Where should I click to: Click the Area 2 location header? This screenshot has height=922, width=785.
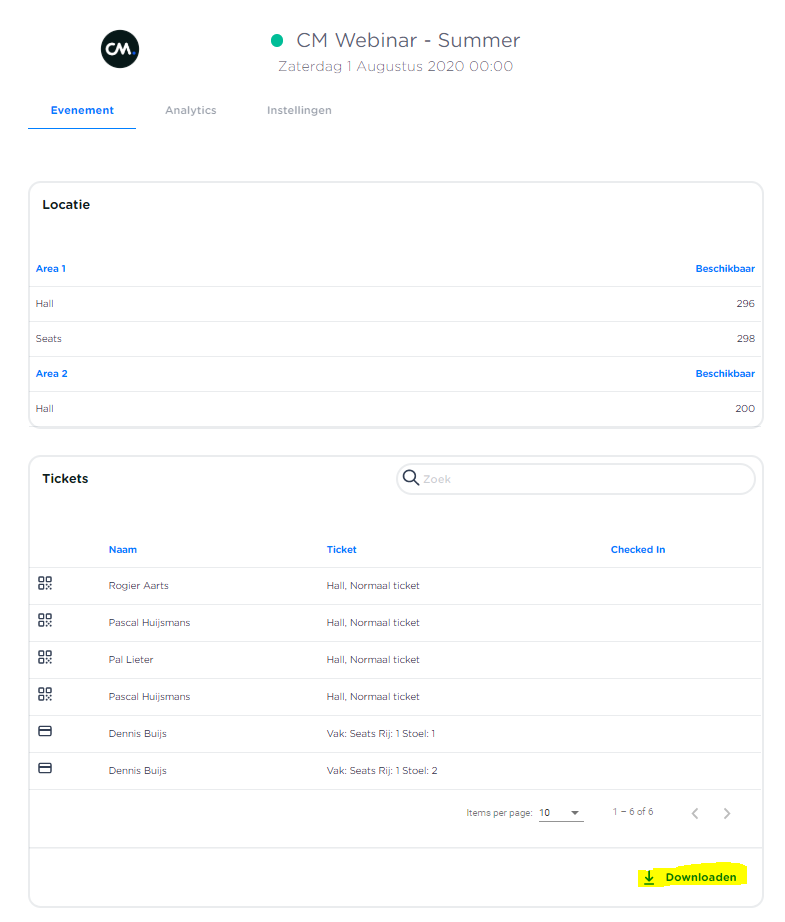(52, 373)
